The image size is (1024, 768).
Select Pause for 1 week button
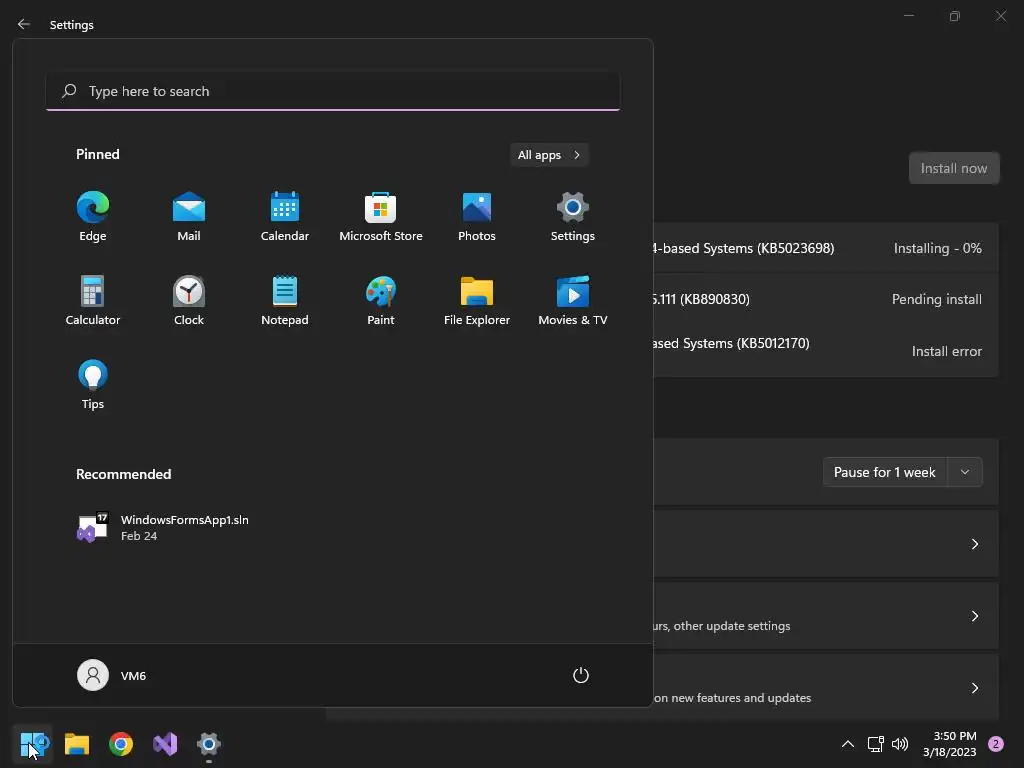(885, 472)
